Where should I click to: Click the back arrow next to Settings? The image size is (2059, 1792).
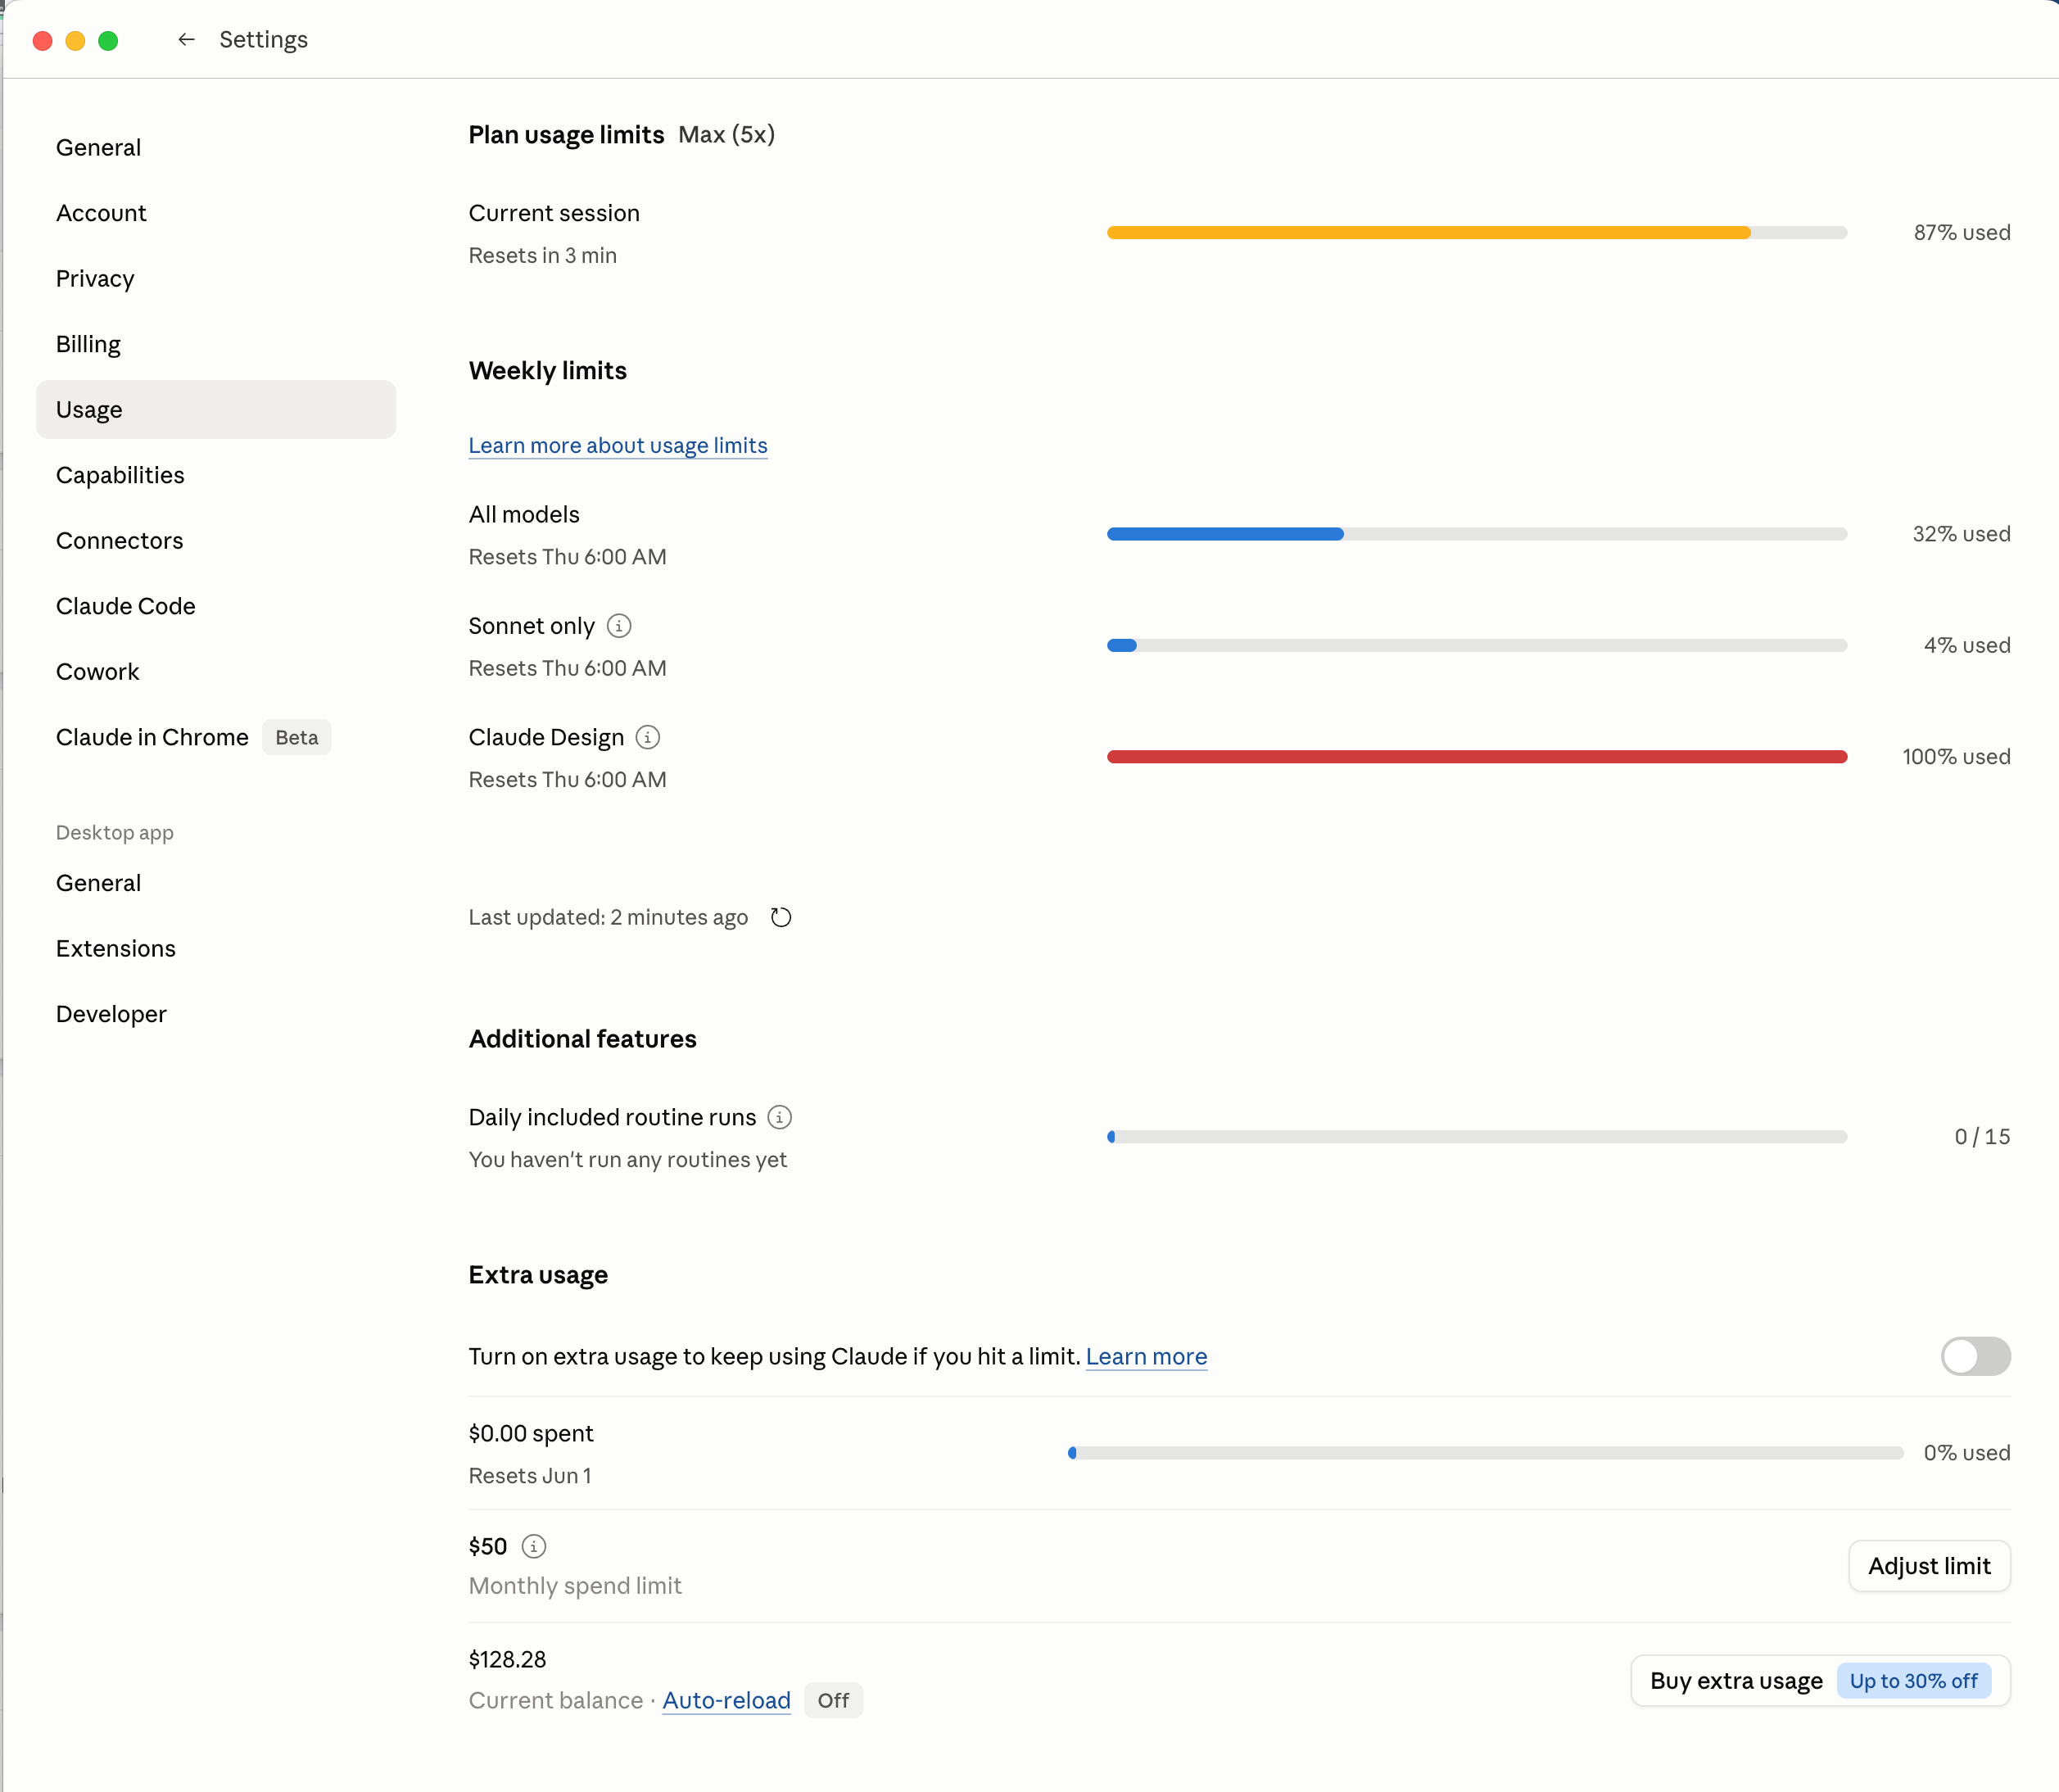(x=186, y=40)
